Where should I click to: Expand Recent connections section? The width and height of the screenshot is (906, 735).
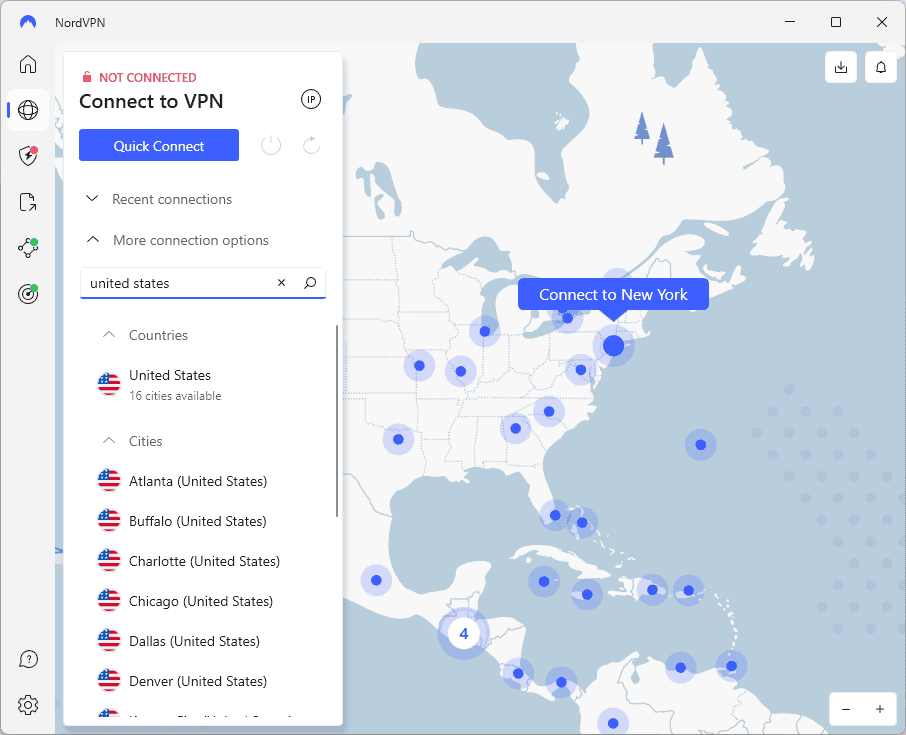tap(158, 199)
